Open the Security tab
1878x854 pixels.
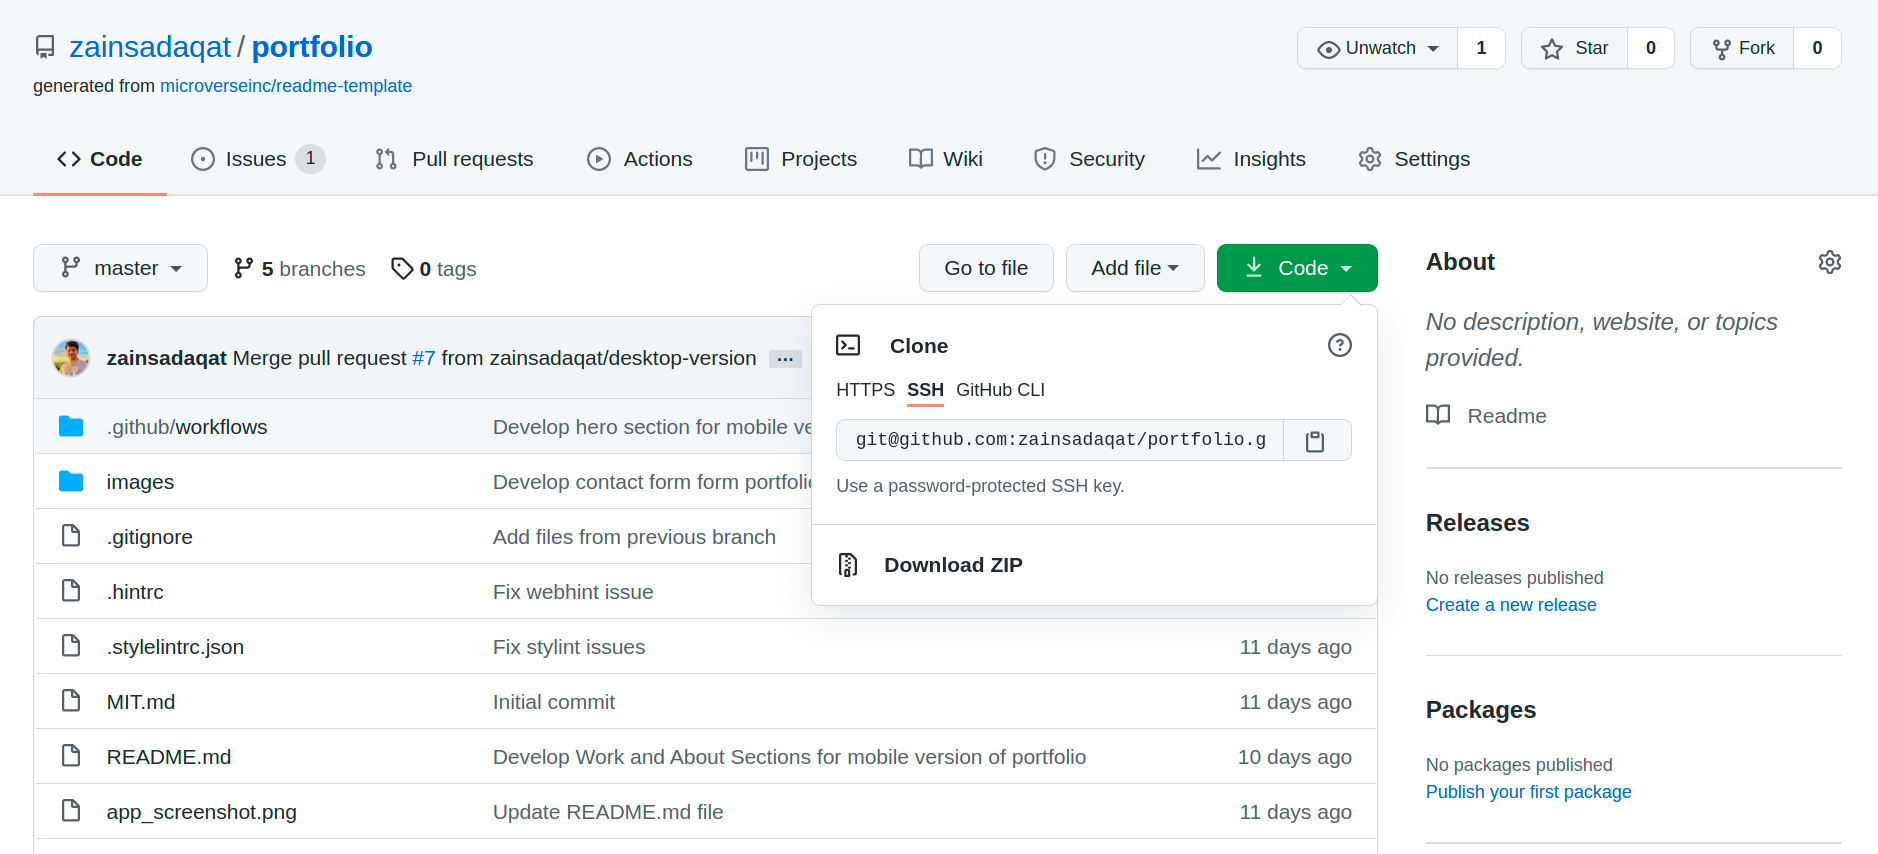1089,159
